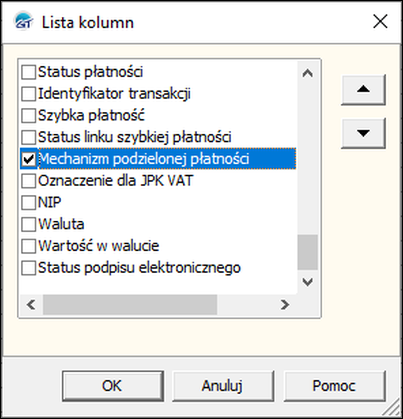Select the Wartość w walucie item
Image resolution: width=403 pixels, height=419 pixels.
(98, 246)
